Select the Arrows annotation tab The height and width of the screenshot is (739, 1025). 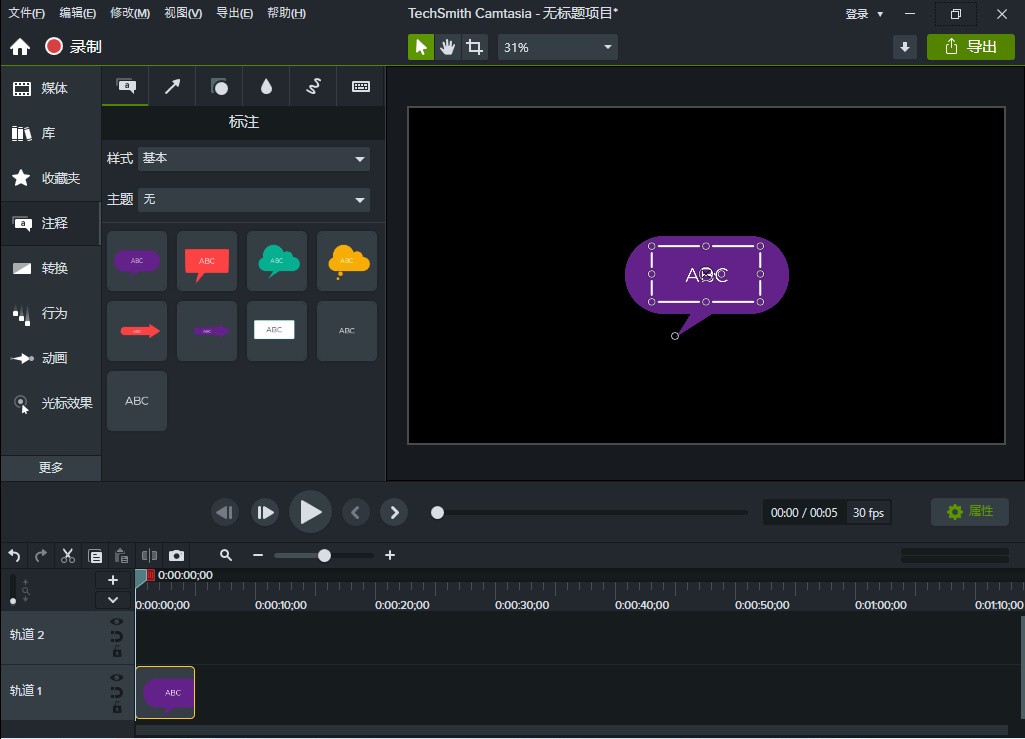pos(171,86)
